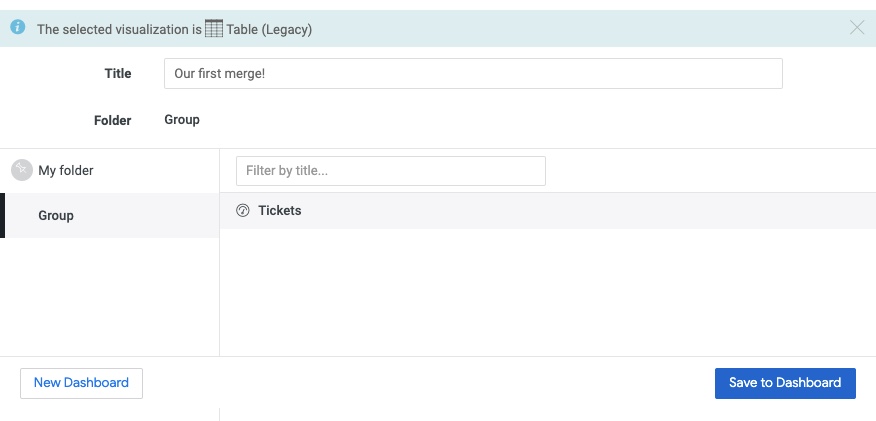Click the blue info icon in banner
This screenshot has width=876, height=421.
[x=17, y=28]
